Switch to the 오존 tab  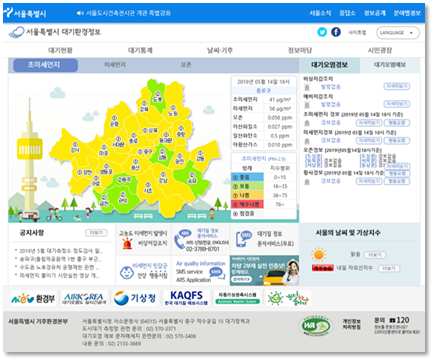pos(186,65)
